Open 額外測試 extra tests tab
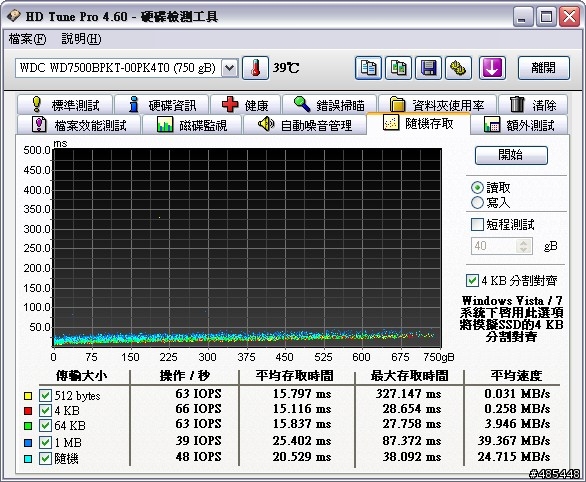The width and height of the screenshot is (586, 482). 519,125
